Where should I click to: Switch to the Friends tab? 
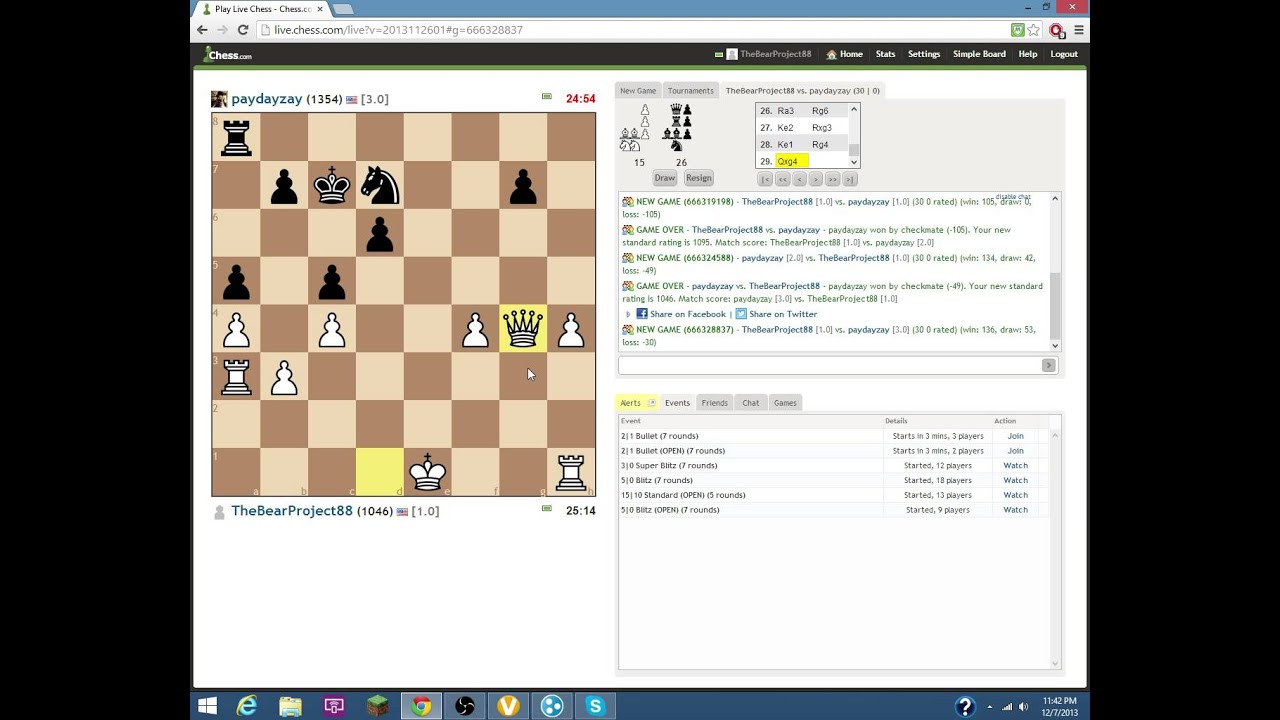714,403
